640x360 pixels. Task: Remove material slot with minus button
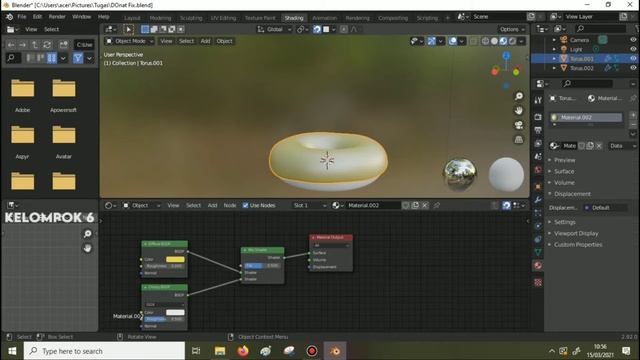point(633,124)
